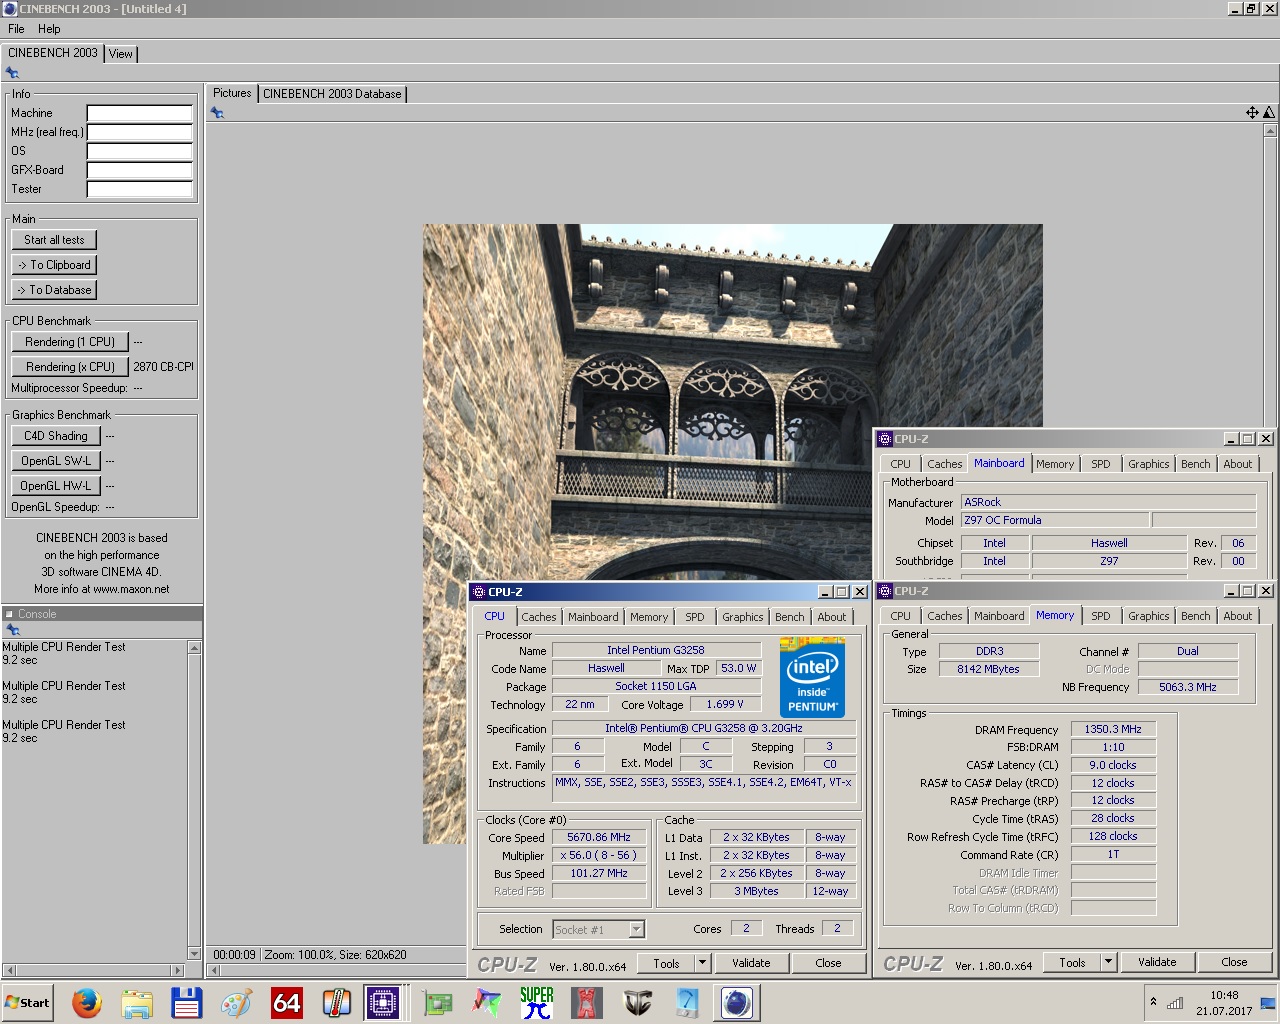This screenshot has height=1024, width=1280.
Task: Click the floppy disk taskbar icon
Action: (x=187, y=1002)
